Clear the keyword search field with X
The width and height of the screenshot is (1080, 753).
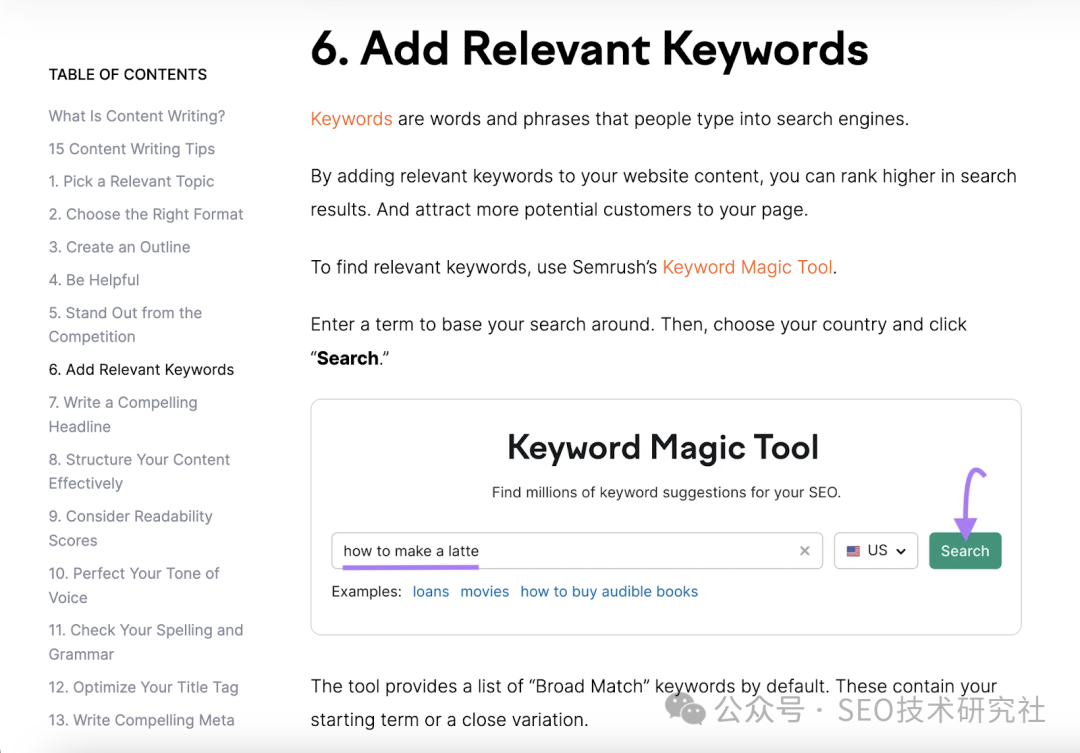coord(804,551)
